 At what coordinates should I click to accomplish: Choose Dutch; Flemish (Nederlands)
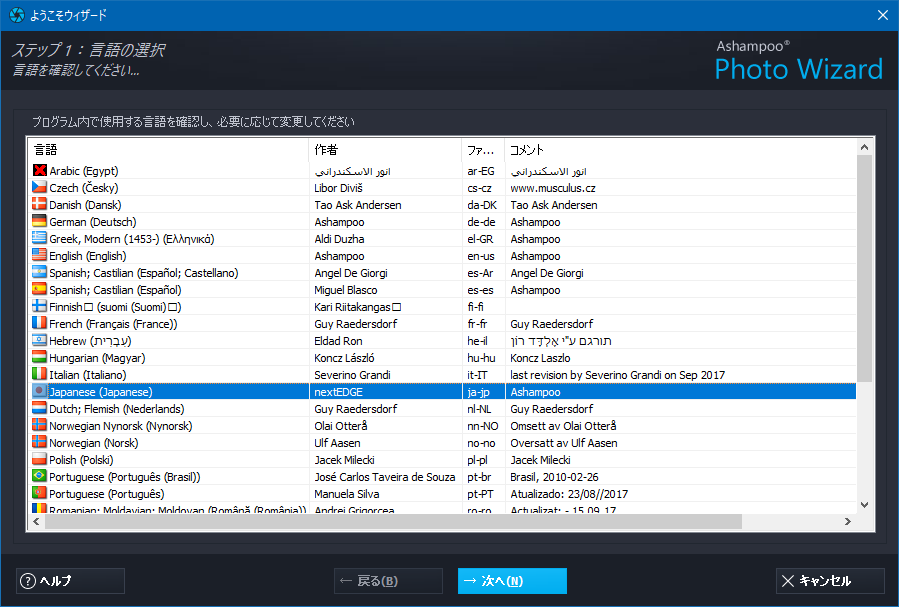(x=442, y=409)
